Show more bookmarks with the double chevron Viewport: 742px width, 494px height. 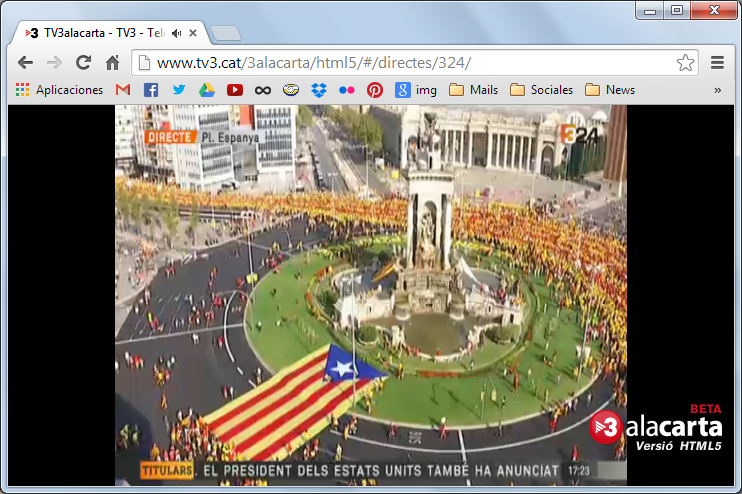point(717,90)
